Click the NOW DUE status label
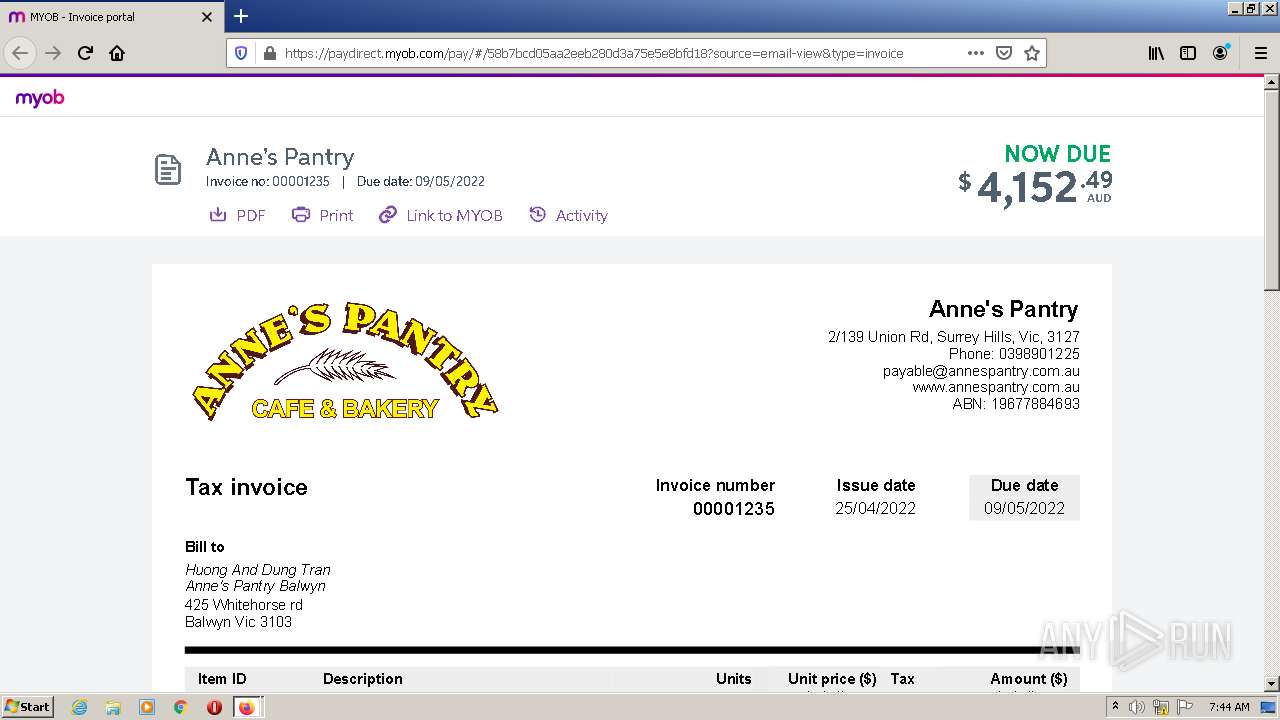This screenshot has width=1280, height=720. click(1057, 154)
